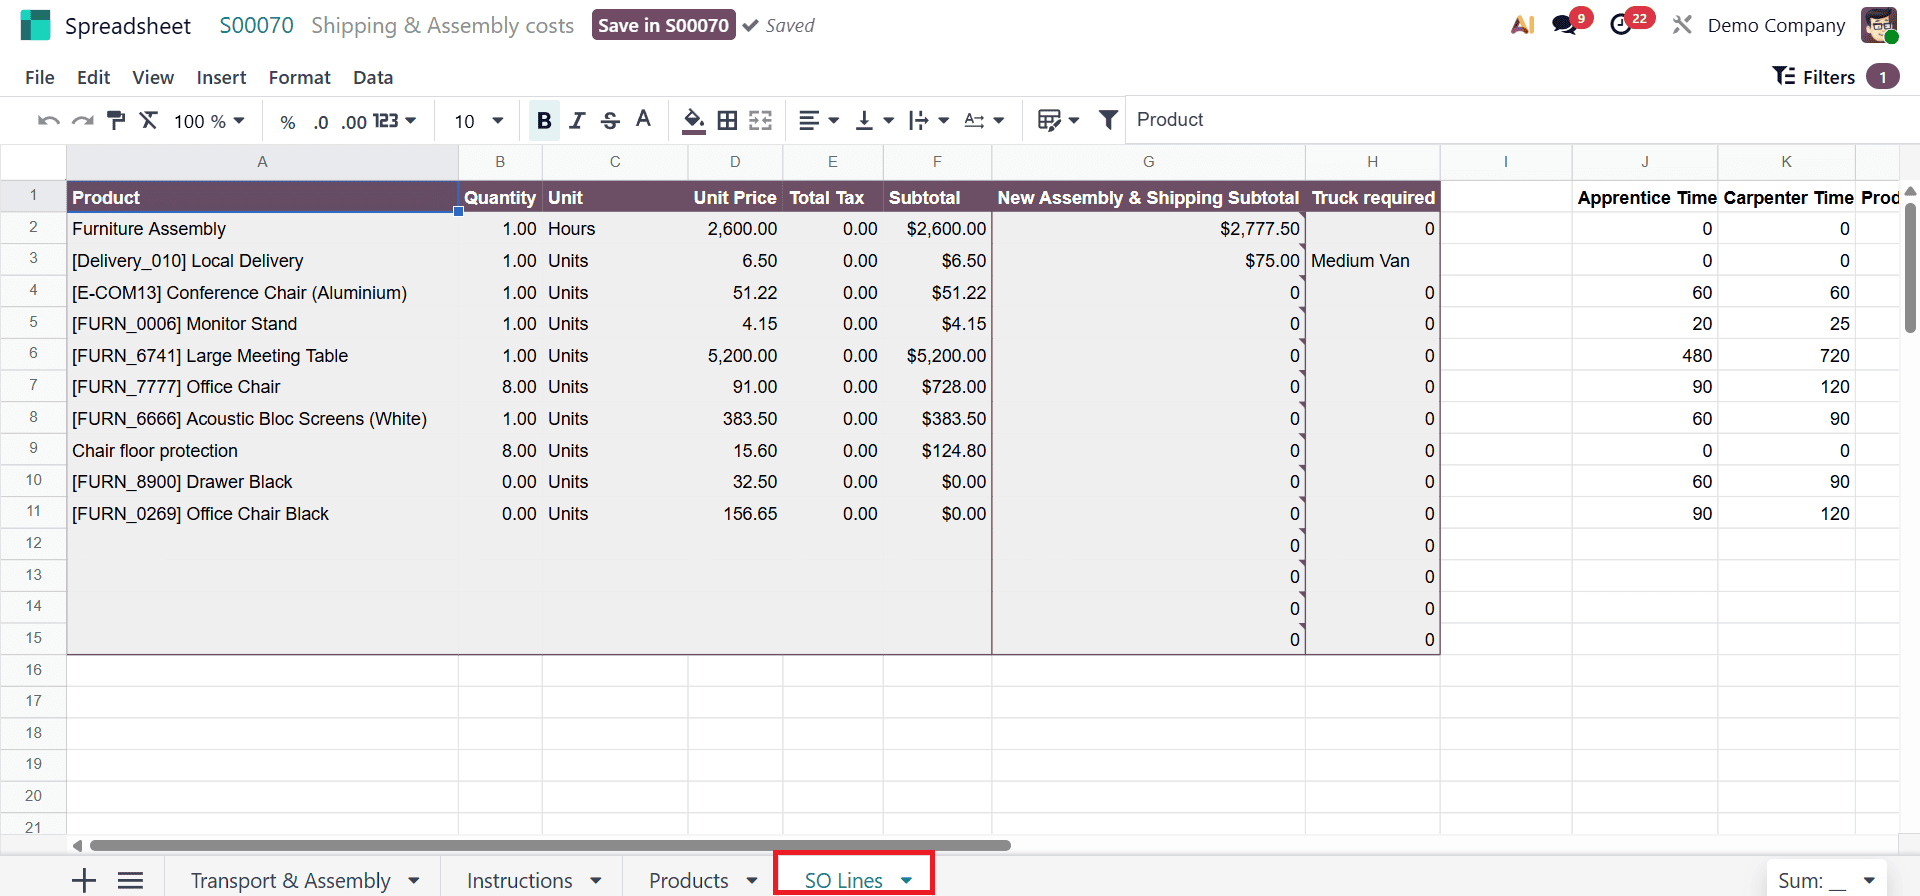Open the Format menu
1920x896 pixels.
(299, 77)
